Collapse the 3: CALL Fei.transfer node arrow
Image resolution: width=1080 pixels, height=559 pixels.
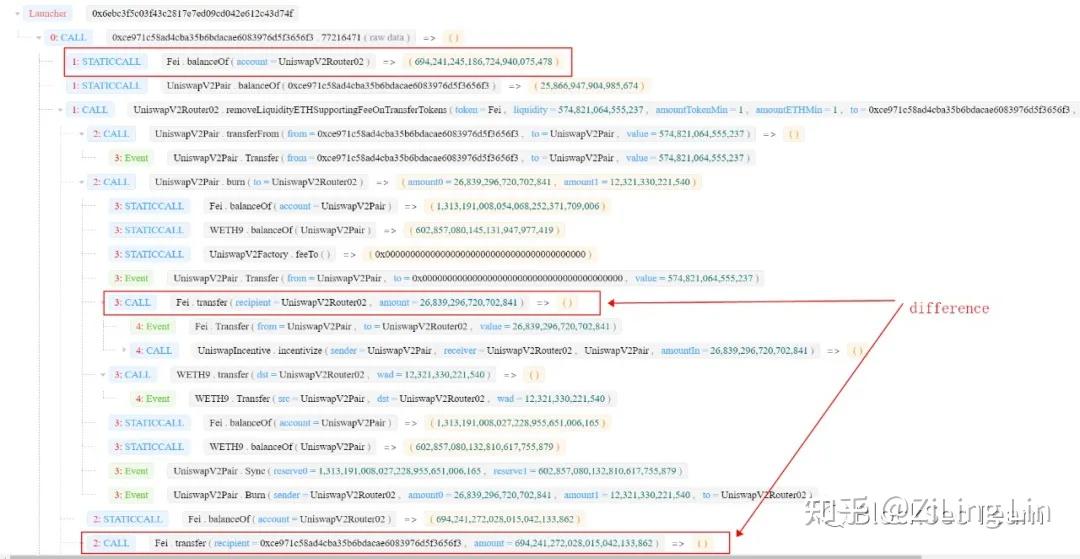103,302
